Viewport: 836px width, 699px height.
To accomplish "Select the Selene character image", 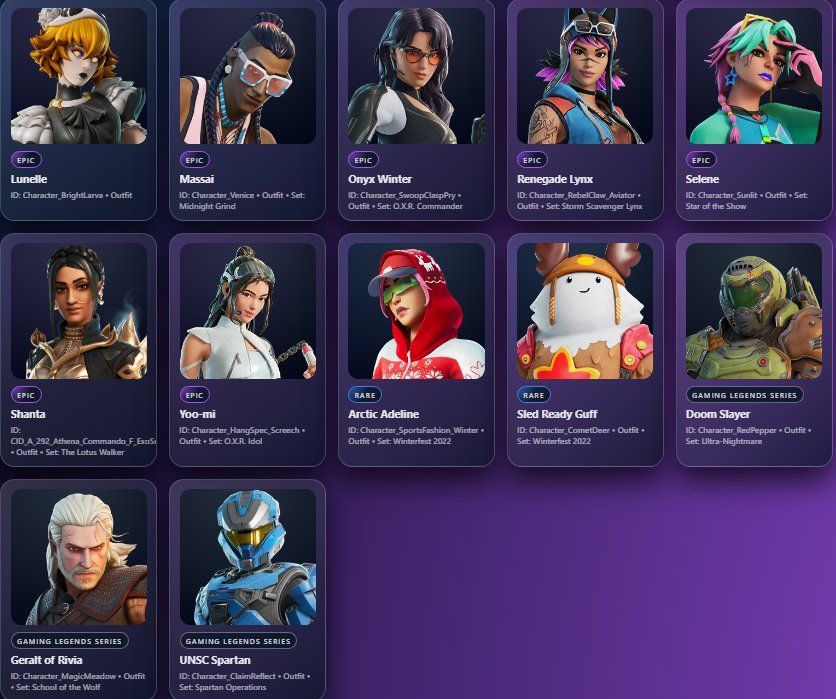I will [x=754, y=76].
